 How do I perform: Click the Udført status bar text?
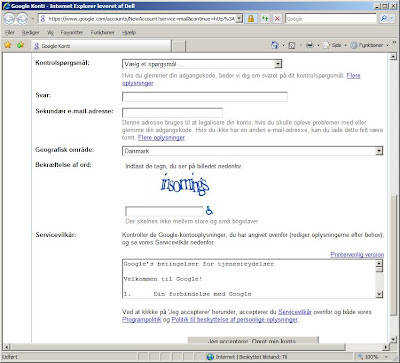(10, 357)
